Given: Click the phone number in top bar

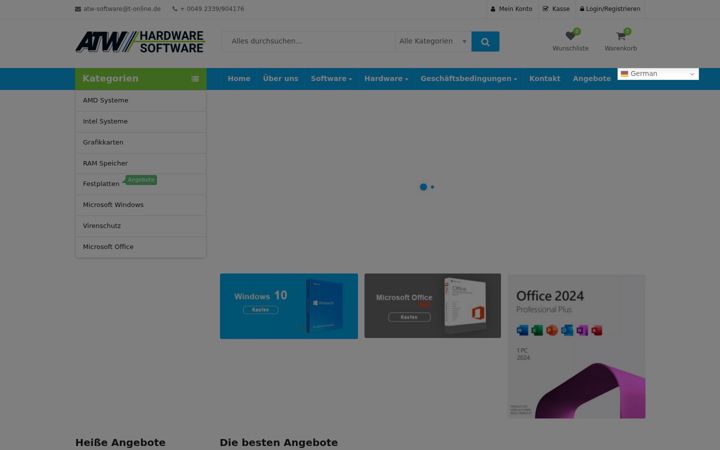Looking at the screenshot, I should (x=212, y=9).
